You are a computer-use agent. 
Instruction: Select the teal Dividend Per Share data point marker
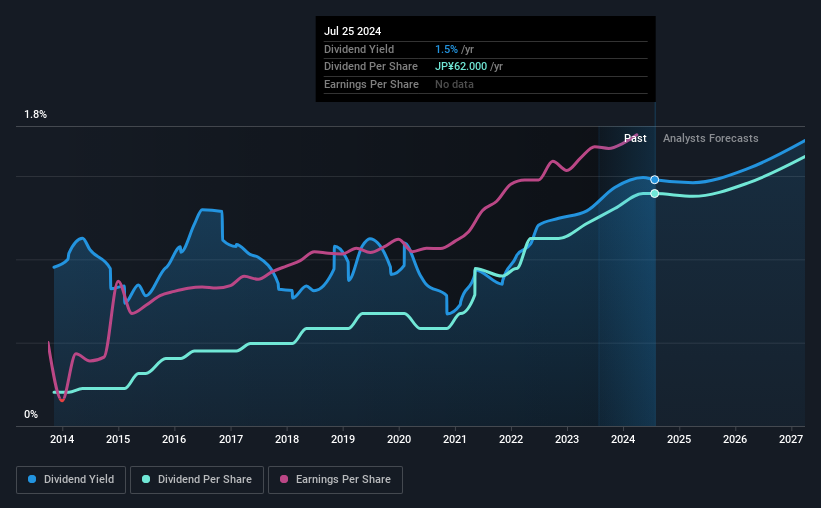654,194
